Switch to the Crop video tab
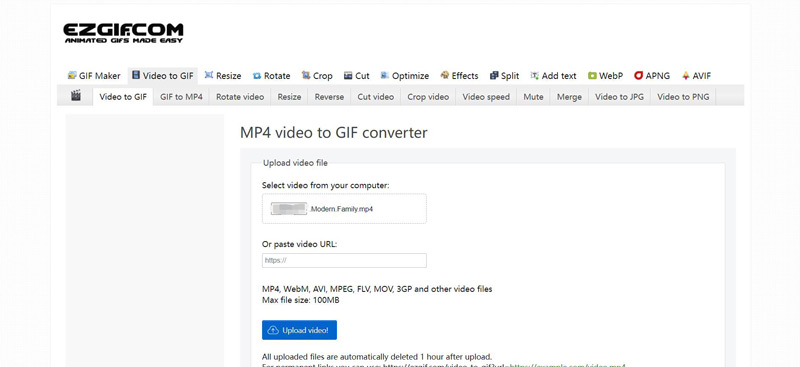This screenshot has height=367, width=800. [428, 96]
